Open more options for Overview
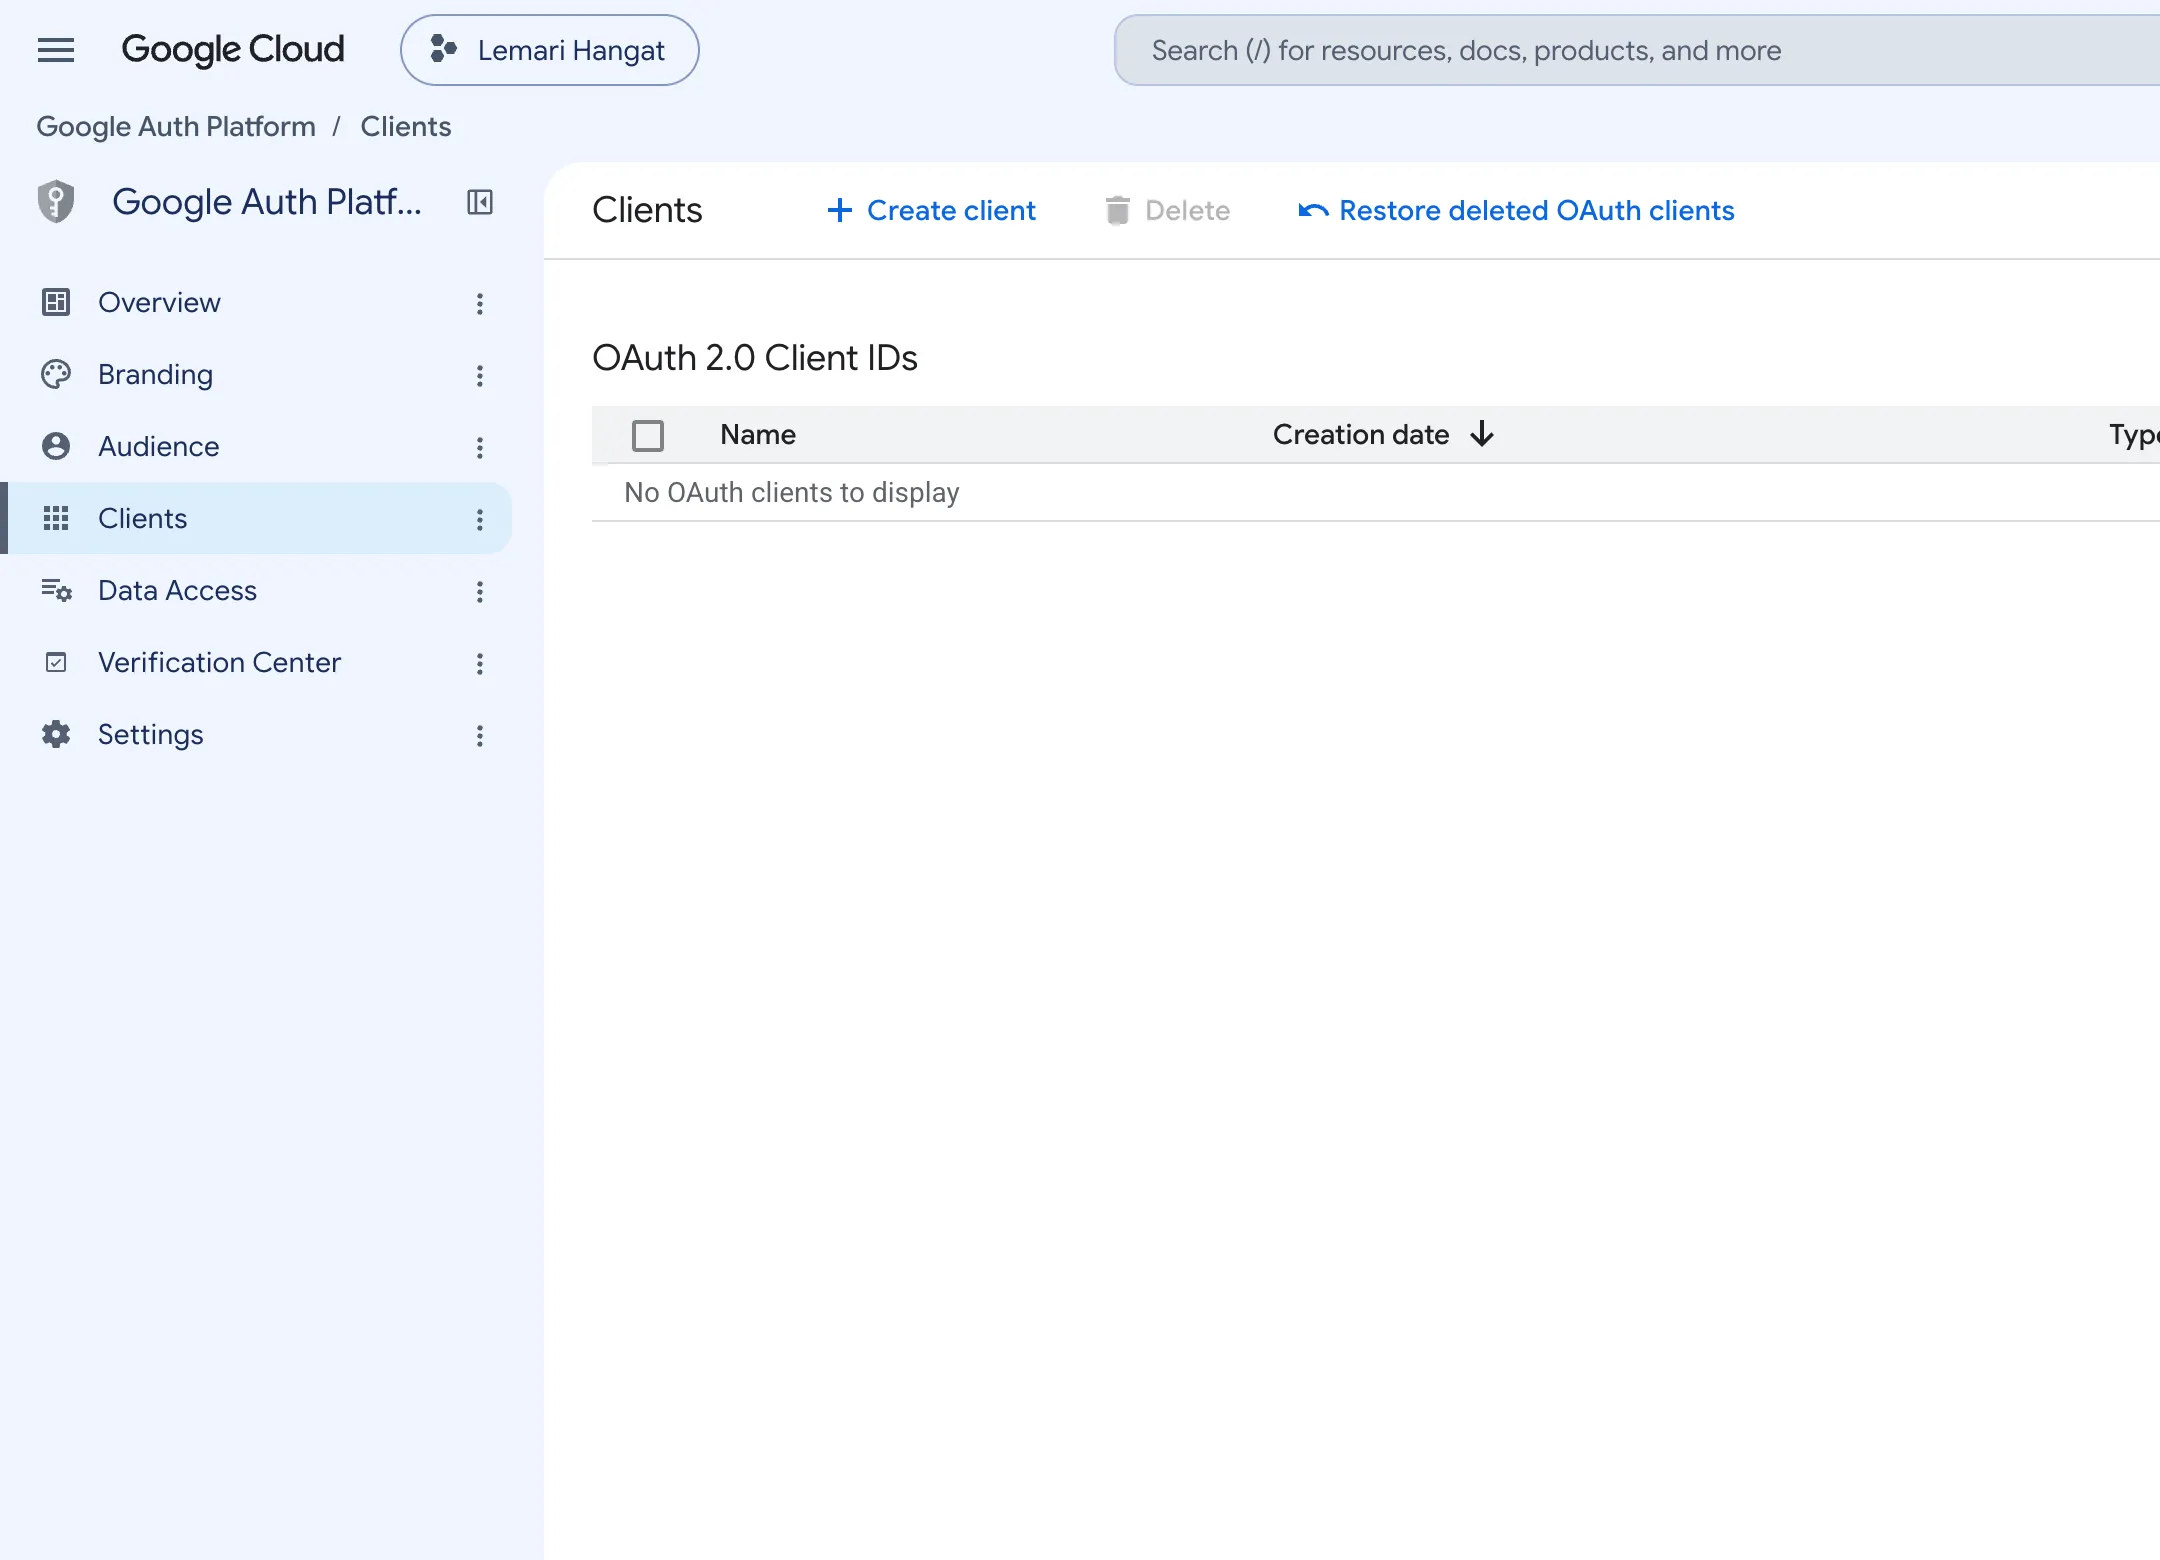Viewport: 2160px width, 1560px height. coord(480,303)
